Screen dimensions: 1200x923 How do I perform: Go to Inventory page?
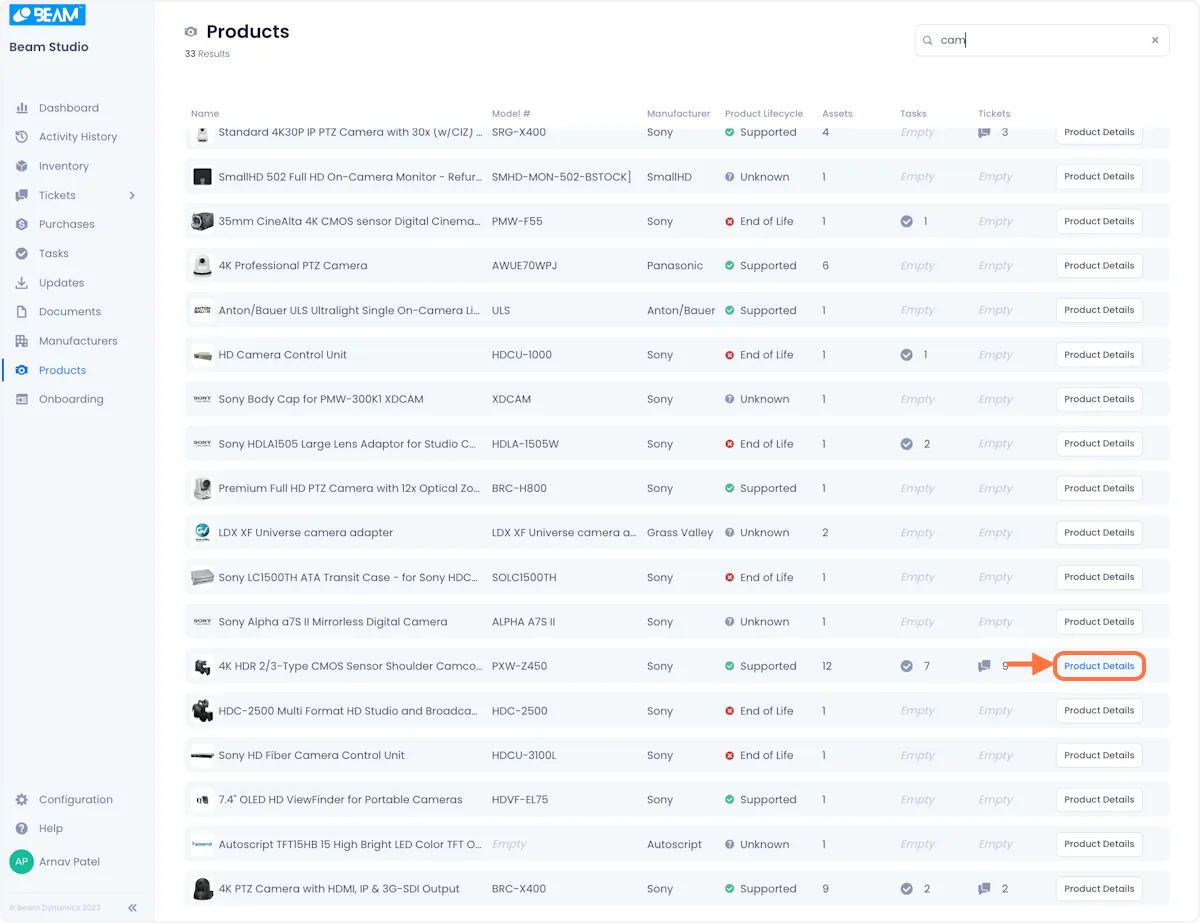click(x=64, y=166)
